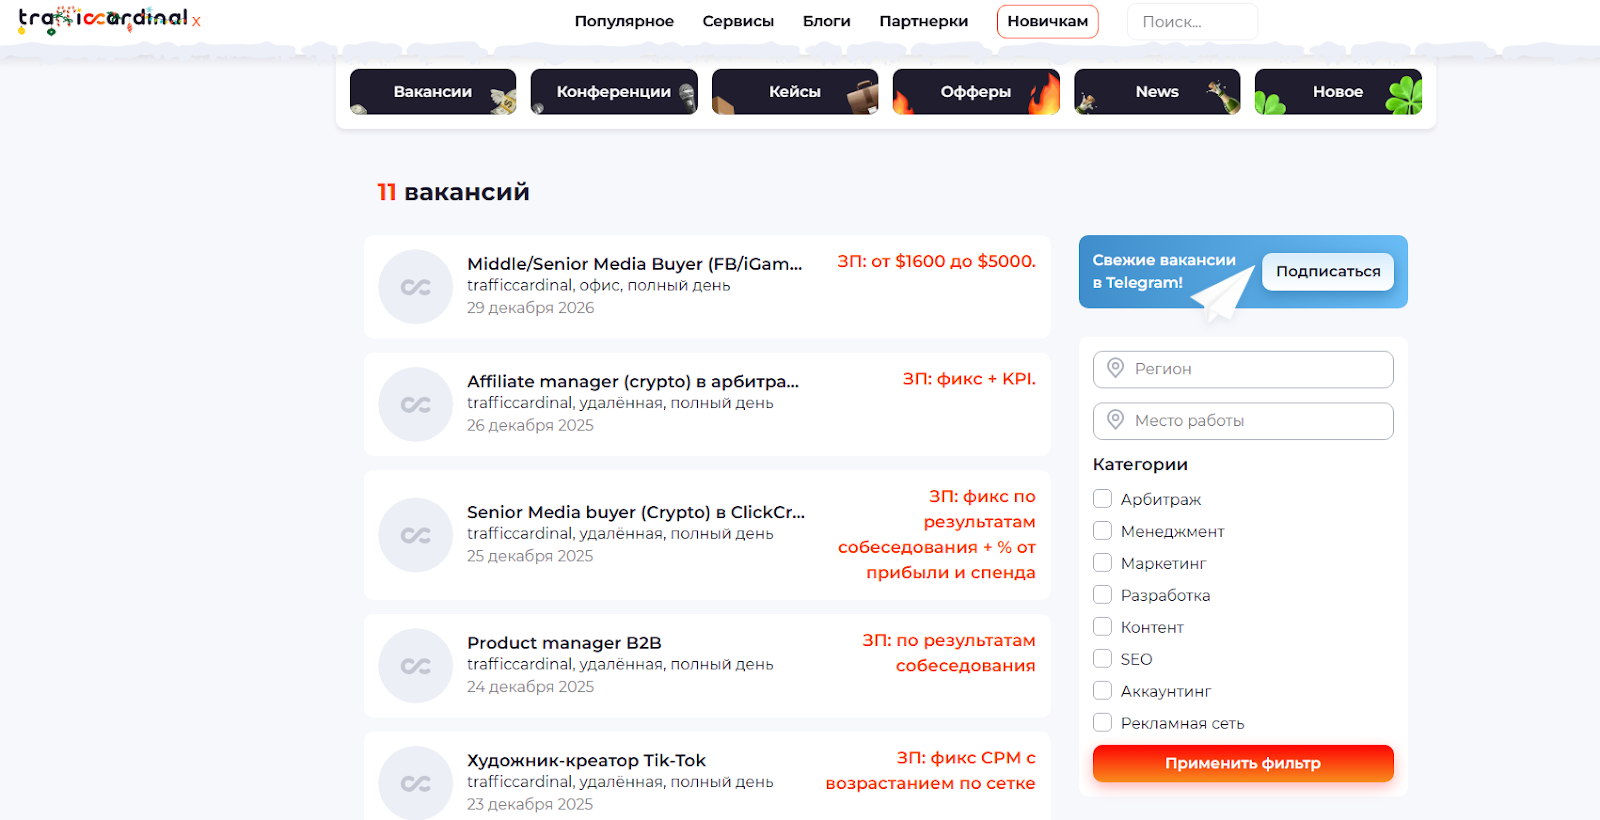The width and height of the screenshot is (1600, 820).
Task: Open Senior Media buyer (Crypto) in ClickCr... vacancy
Action: (x=636, y=512)
